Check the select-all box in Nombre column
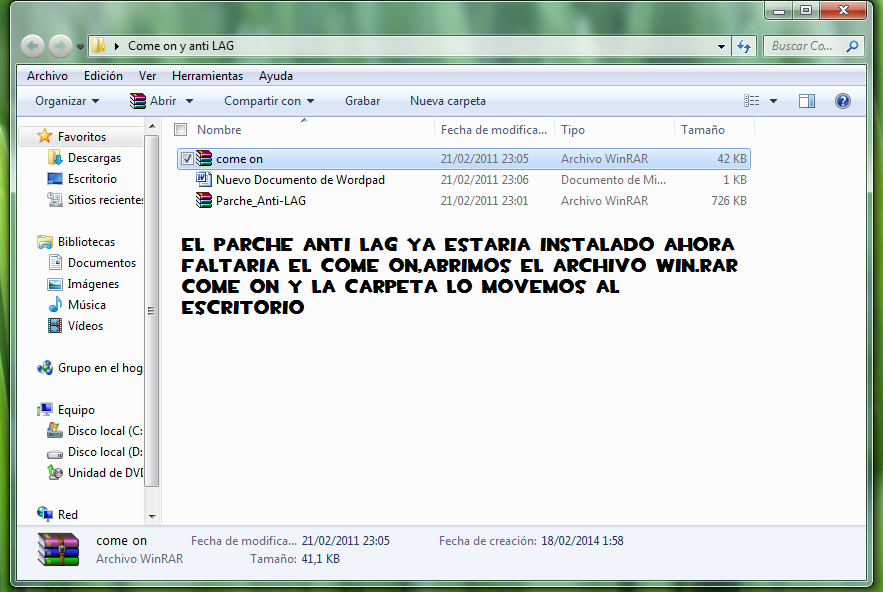The image size is (883, 592). point(180,129)
